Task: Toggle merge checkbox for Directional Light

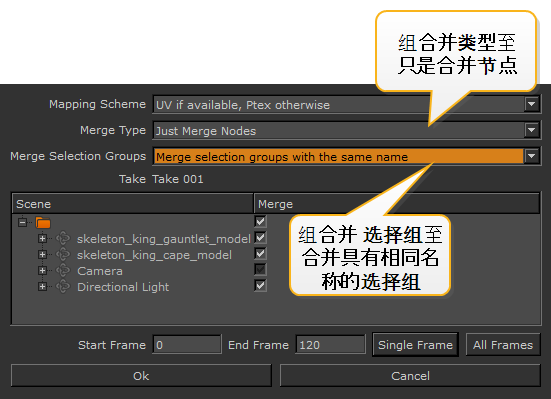Action: click(260, 285)
